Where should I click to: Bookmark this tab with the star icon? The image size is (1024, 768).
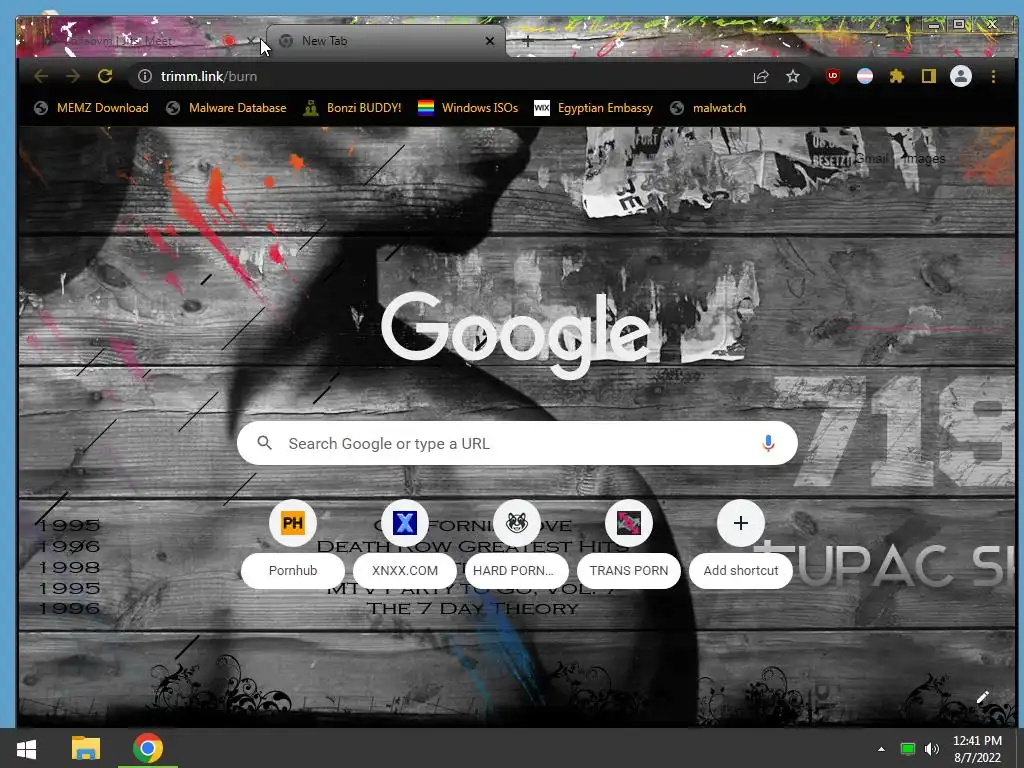coord(793,76)
